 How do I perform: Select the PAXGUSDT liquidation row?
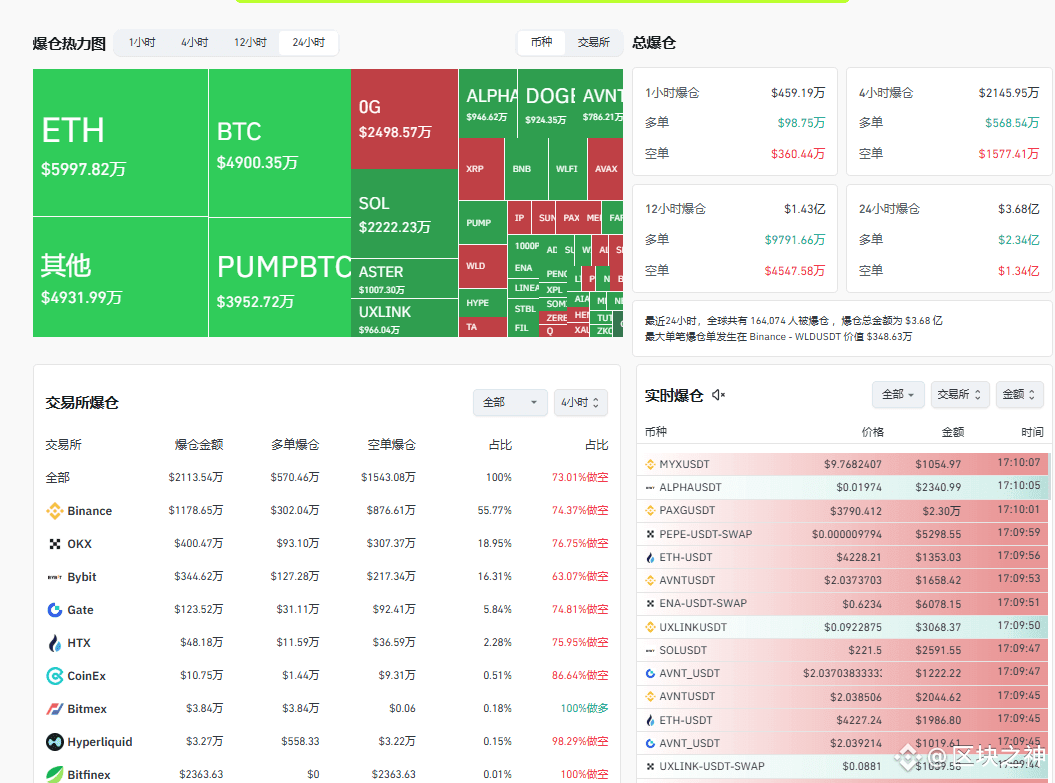tap(844, 511)
